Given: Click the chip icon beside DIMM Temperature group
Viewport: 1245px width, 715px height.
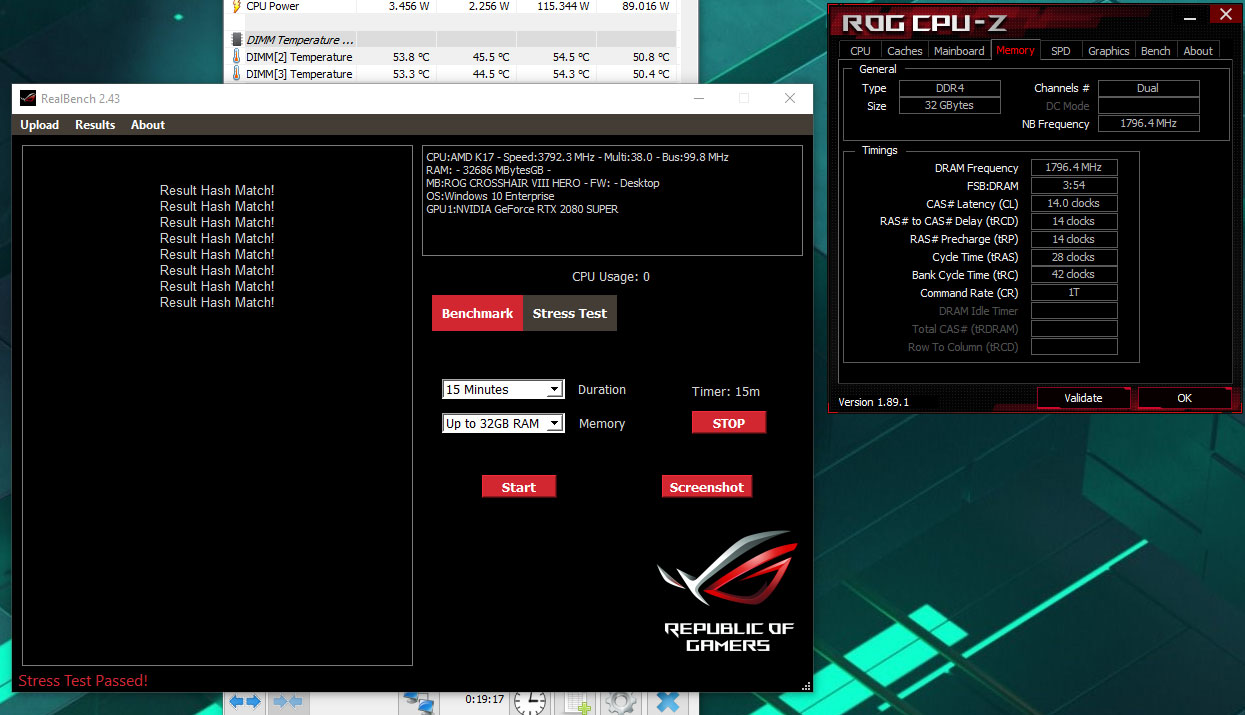Looking at the screenshot, I should coord(236,40).
